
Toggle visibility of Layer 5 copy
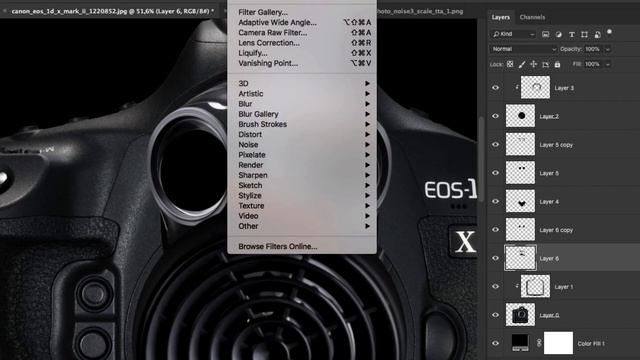(x=496, y=144)
